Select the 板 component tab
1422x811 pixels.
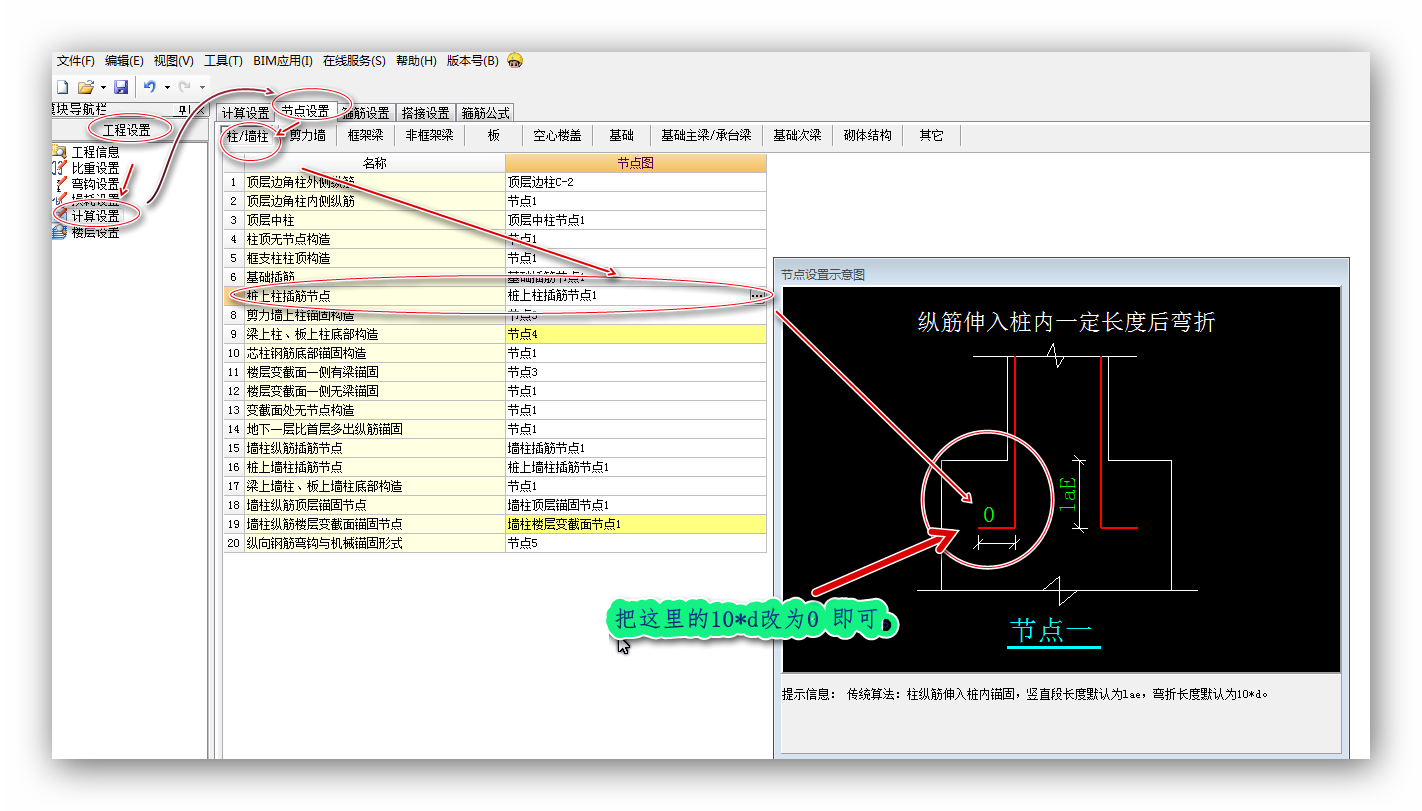494,136
